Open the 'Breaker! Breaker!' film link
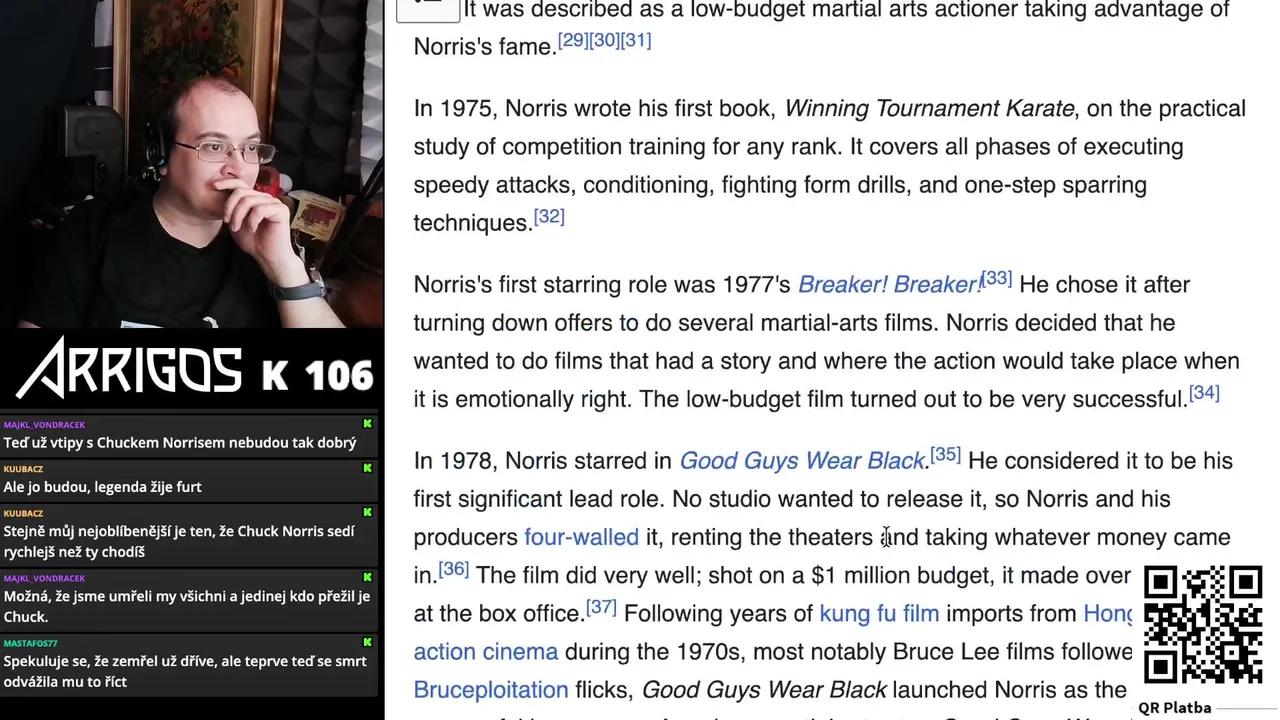1280x720 pixels. pyautogui.click(x=889, y=285)
